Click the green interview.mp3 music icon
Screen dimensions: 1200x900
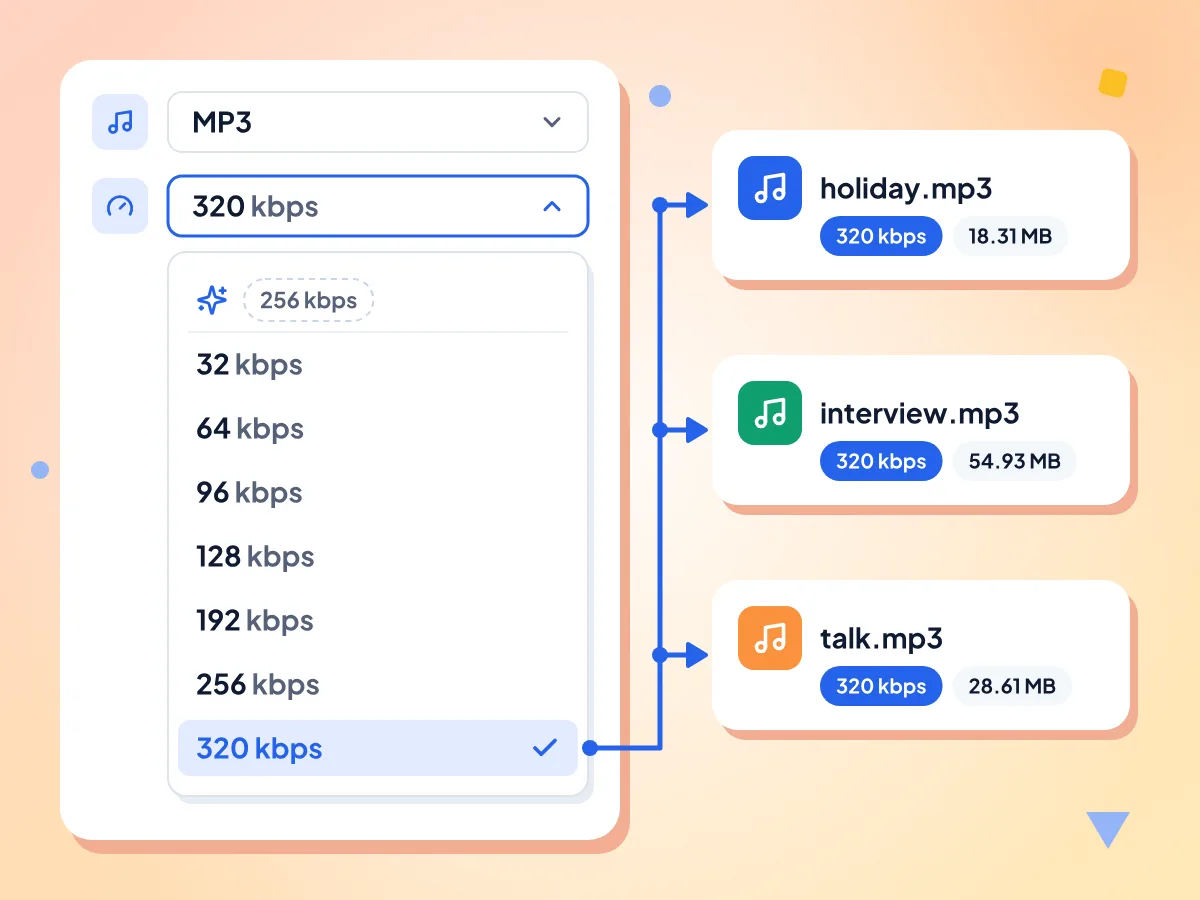pyautogui.click(x=770, y=413)
